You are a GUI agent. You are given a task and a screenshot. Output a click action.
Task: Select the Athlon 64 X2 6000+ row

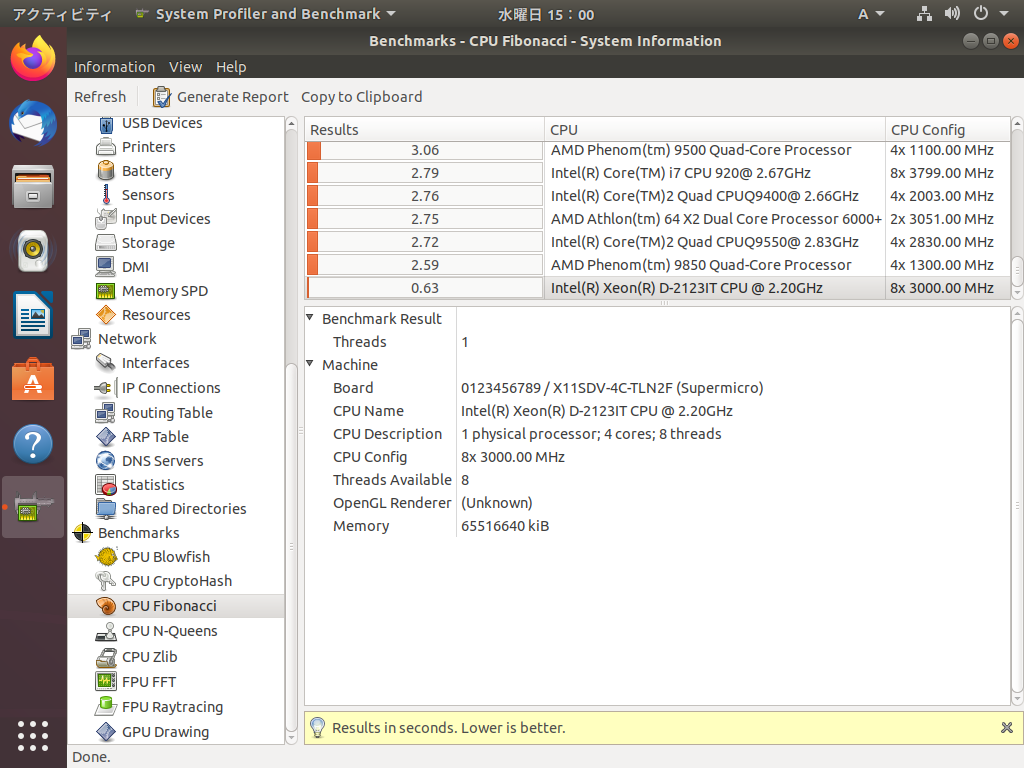tap(658, 219)
